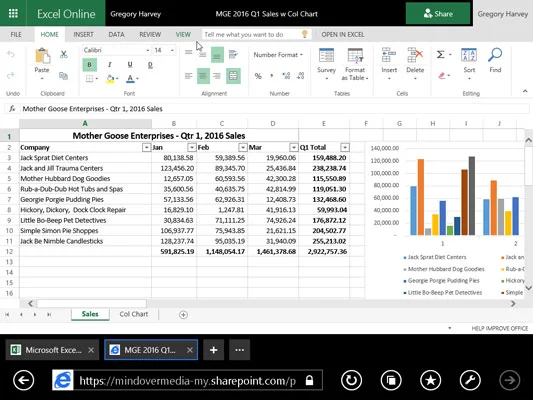Switch to the DATA tab

[x=116, y=35]
